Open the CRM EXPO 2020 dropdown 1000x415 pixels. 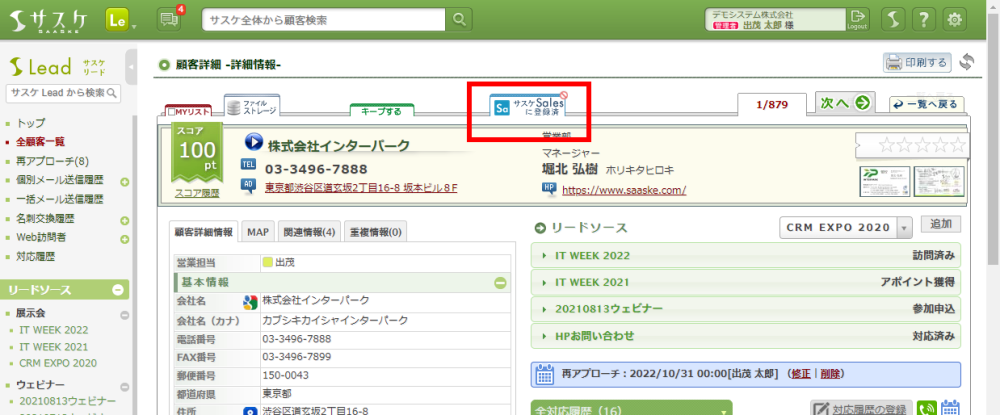coord(904,228)
